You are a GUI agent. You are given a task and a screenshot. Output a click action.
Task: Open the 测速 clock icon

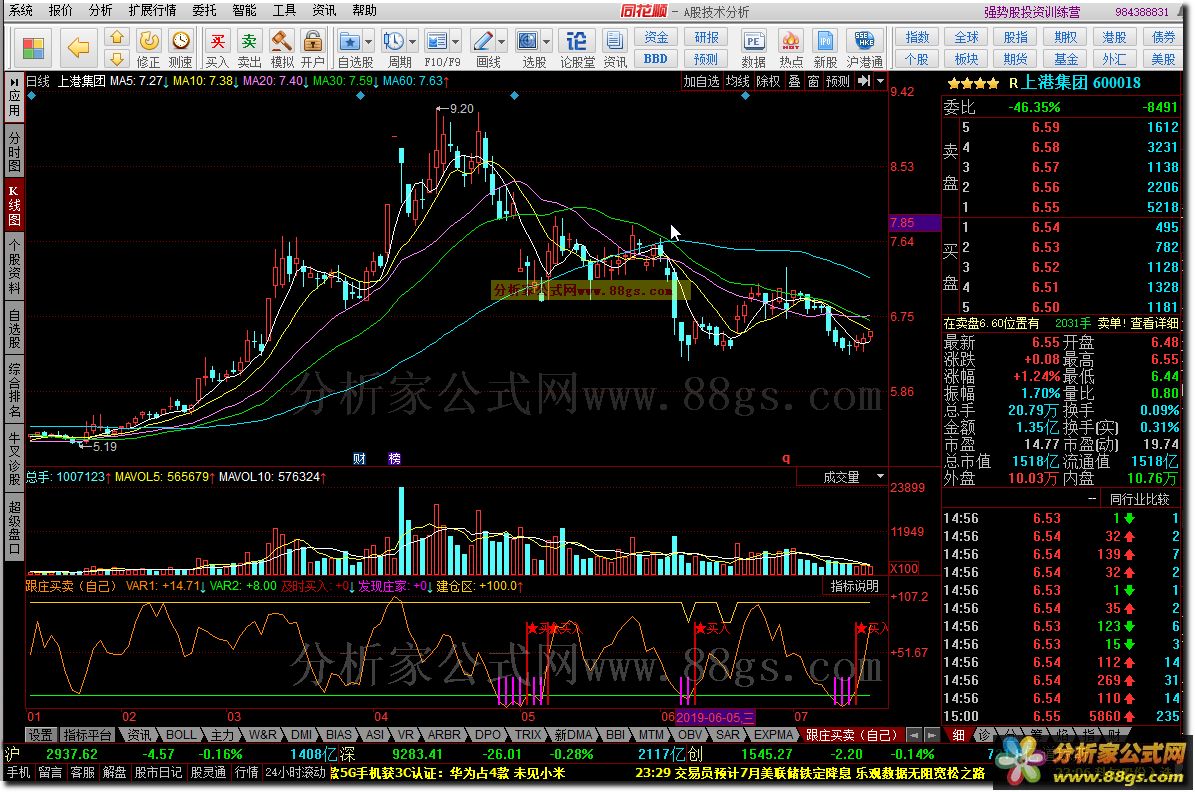click(181, 41)
